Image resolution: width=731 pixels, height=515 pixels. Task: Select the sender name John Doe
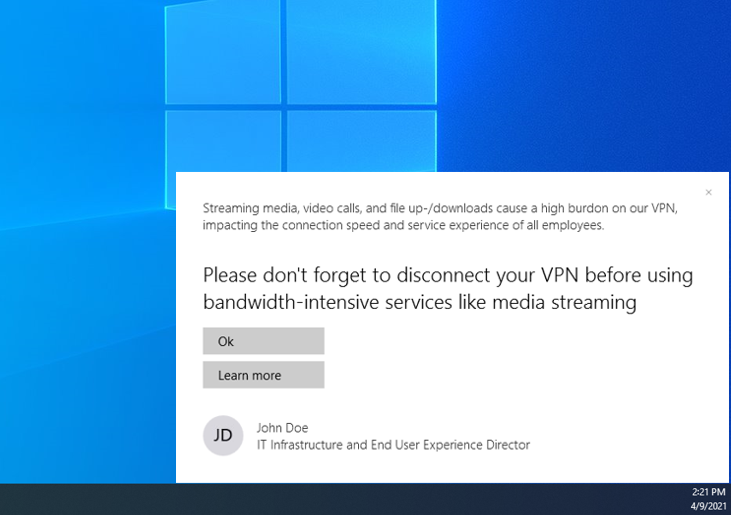282,428
